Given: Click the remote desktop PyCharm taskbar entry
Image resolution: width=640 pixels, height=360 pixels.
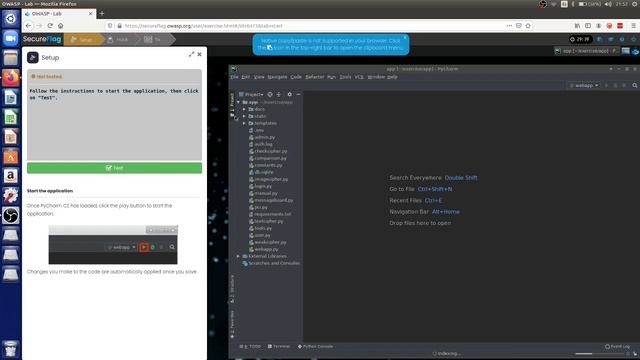Looking at the screenshot, I should click(587, 51).
